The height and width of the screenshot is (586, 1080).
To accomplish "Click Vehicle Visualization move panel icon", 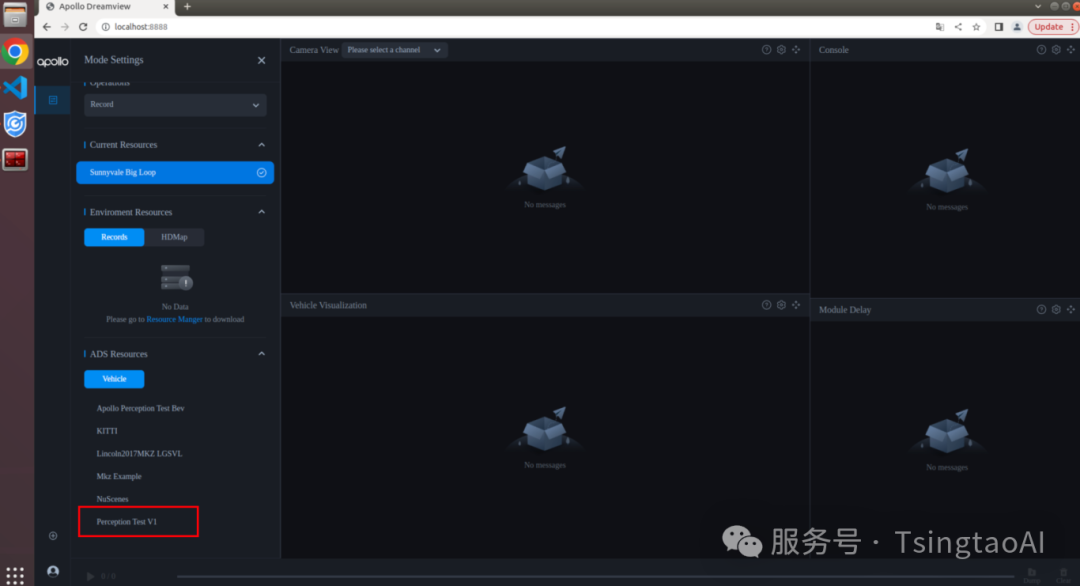I will point(796,305).
